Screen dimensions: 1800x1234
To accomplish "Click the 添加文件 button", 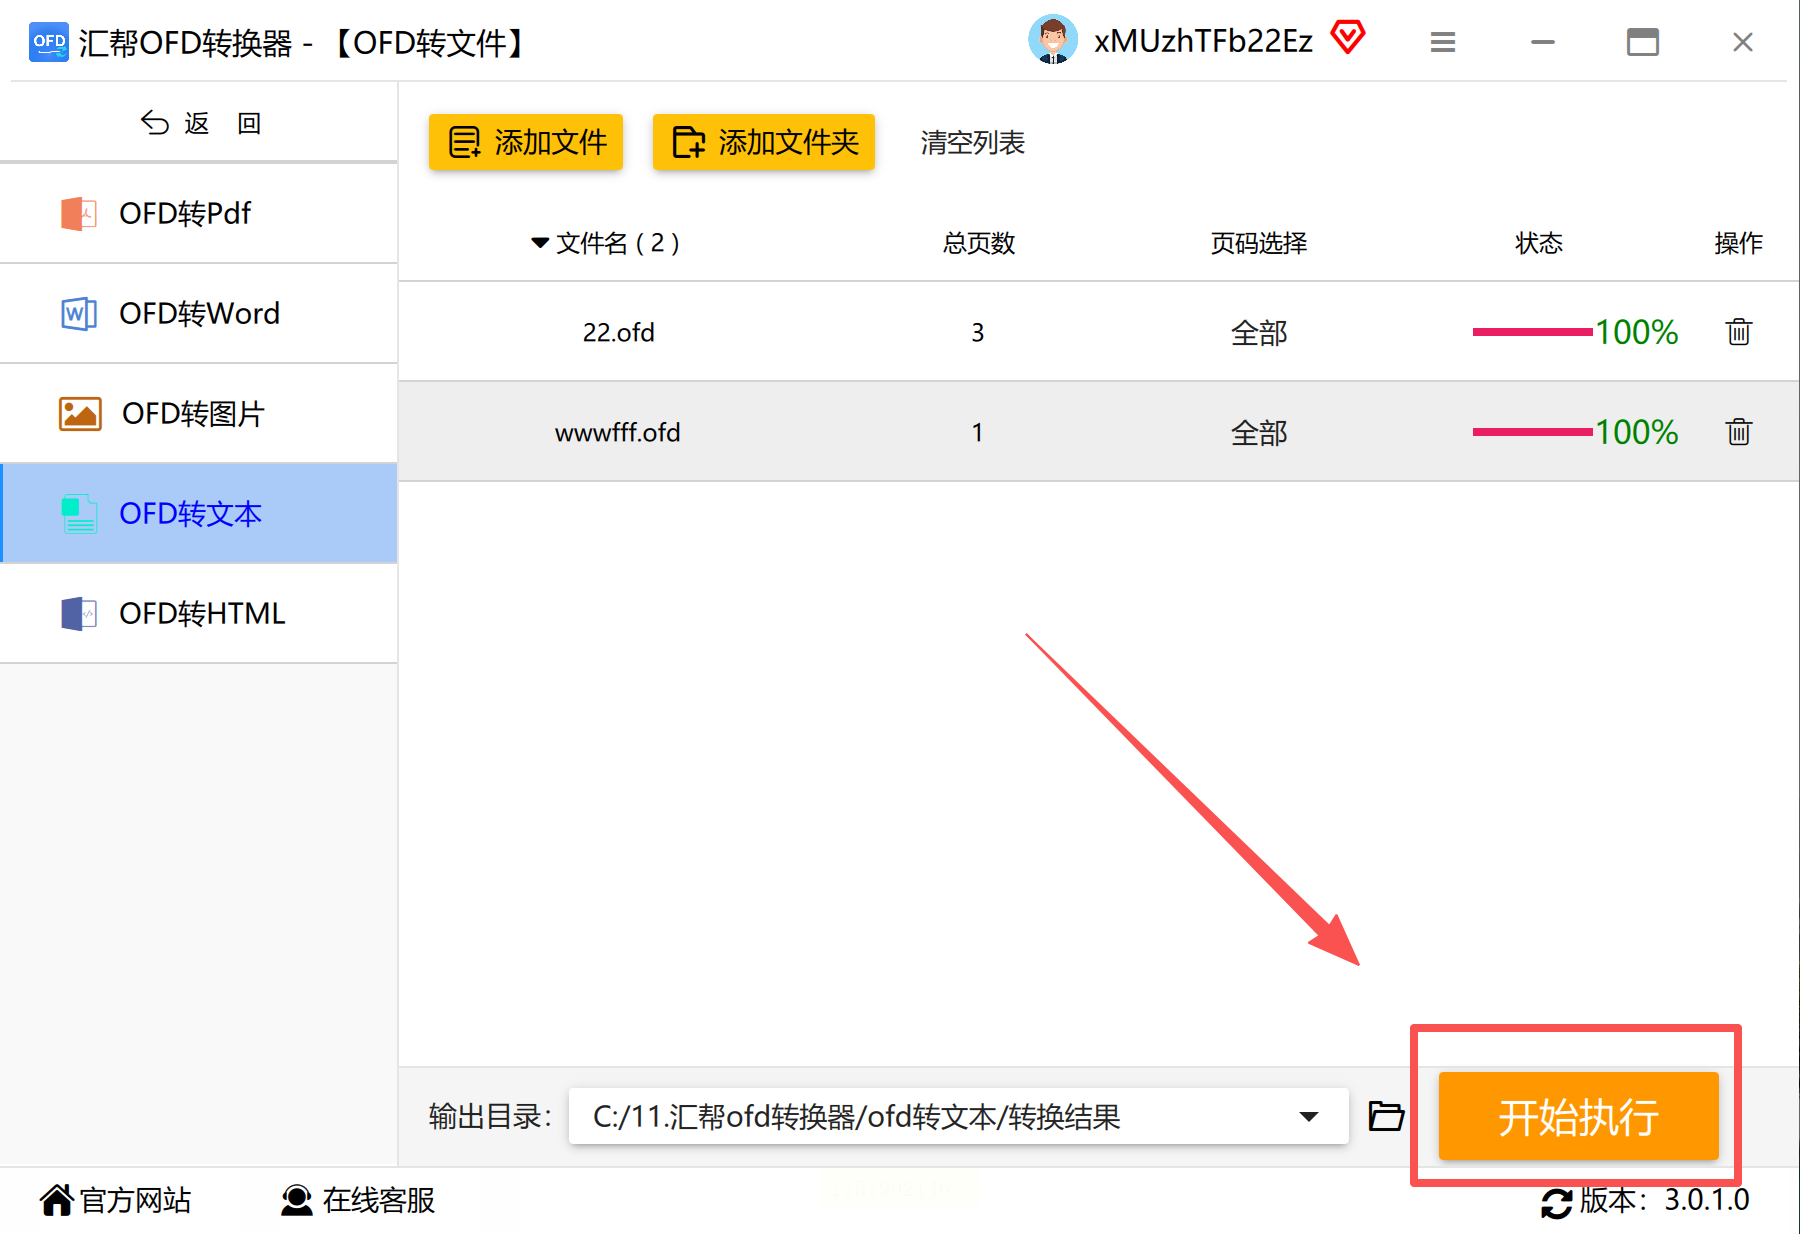I will click(526, 142).
